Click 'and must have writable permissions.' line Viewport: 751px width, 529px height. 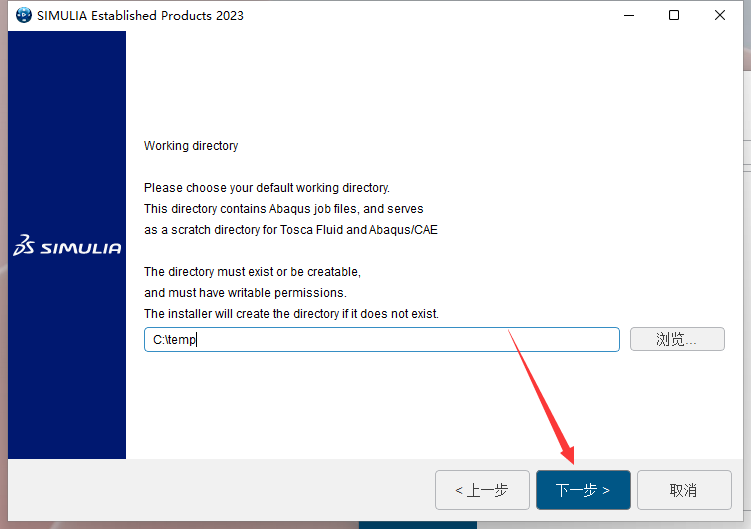click(245, 293)
